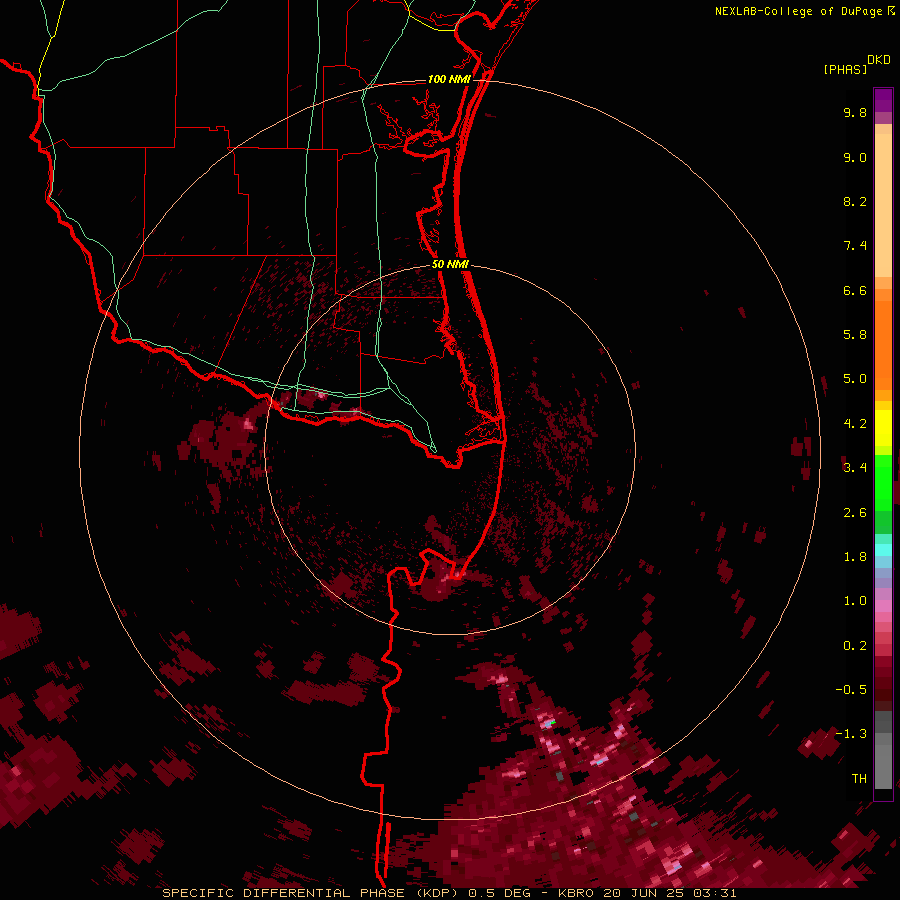Click the 50 NMI range ring label
The height and width of the screenshot is (900, 900).
point(450,264)
